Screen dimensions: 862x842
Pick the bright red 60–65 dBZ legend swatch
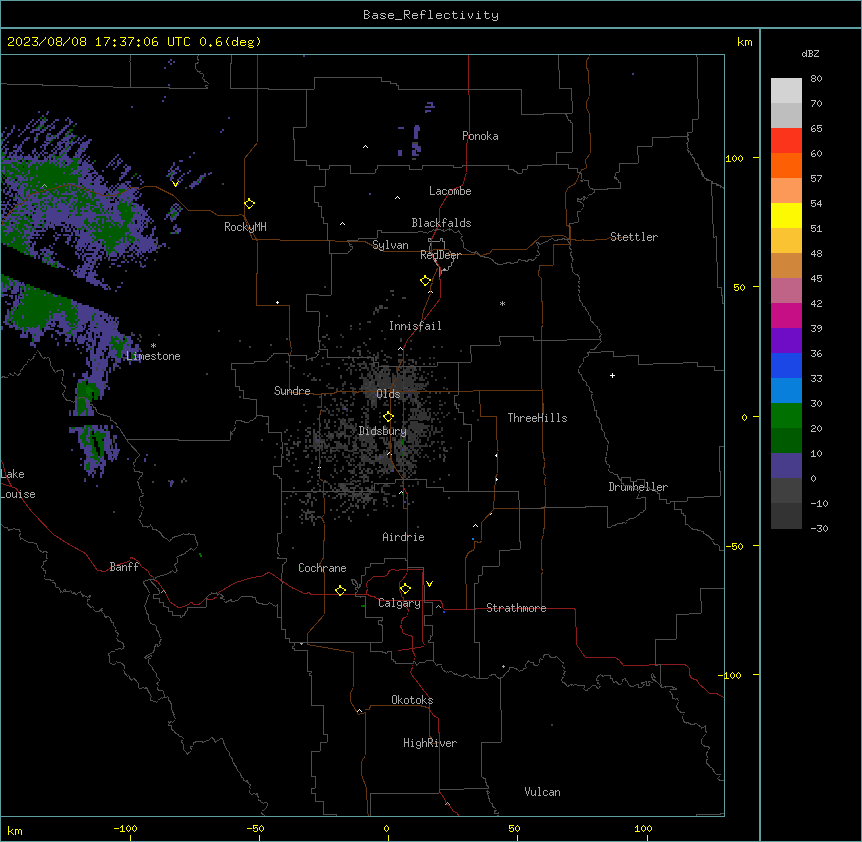coord(786,140)
